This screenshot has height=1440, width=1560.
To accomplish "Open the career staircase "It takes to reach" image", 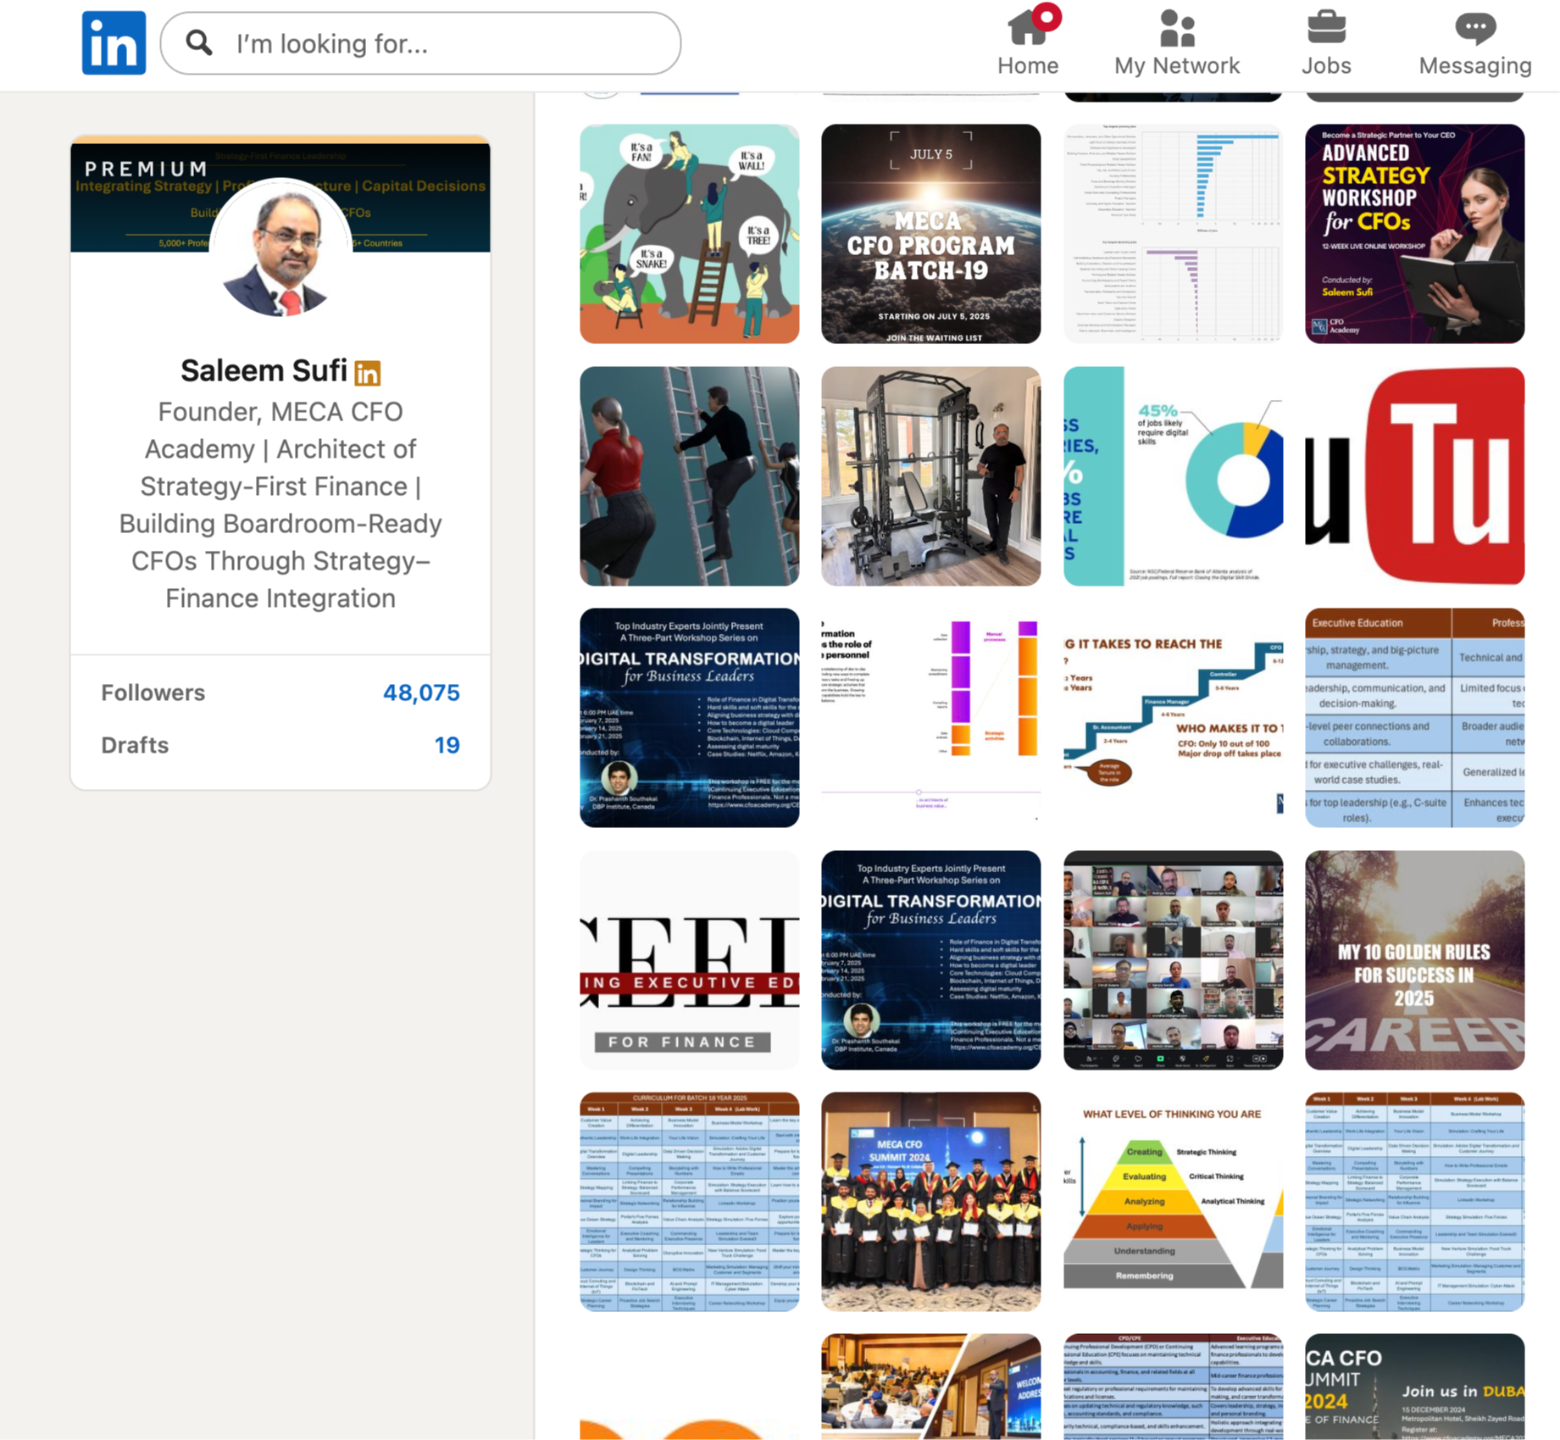I will (1173, 718).
